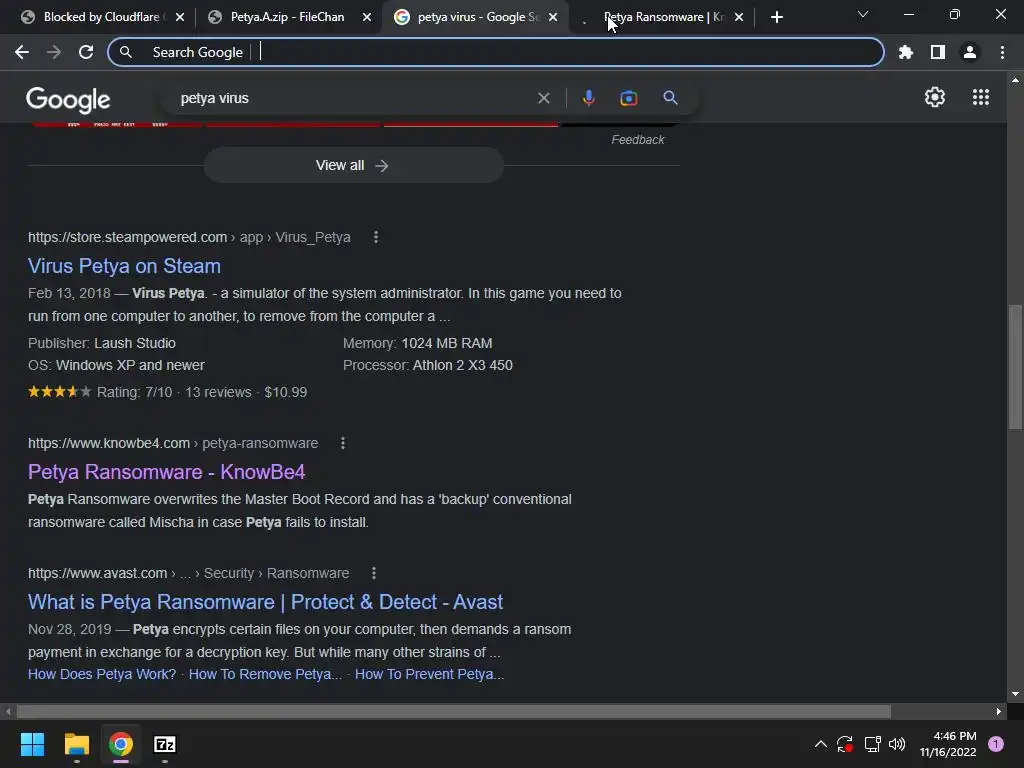Click the www.avast.com result URL
The image size is (1024, 768).
[188, 573]
